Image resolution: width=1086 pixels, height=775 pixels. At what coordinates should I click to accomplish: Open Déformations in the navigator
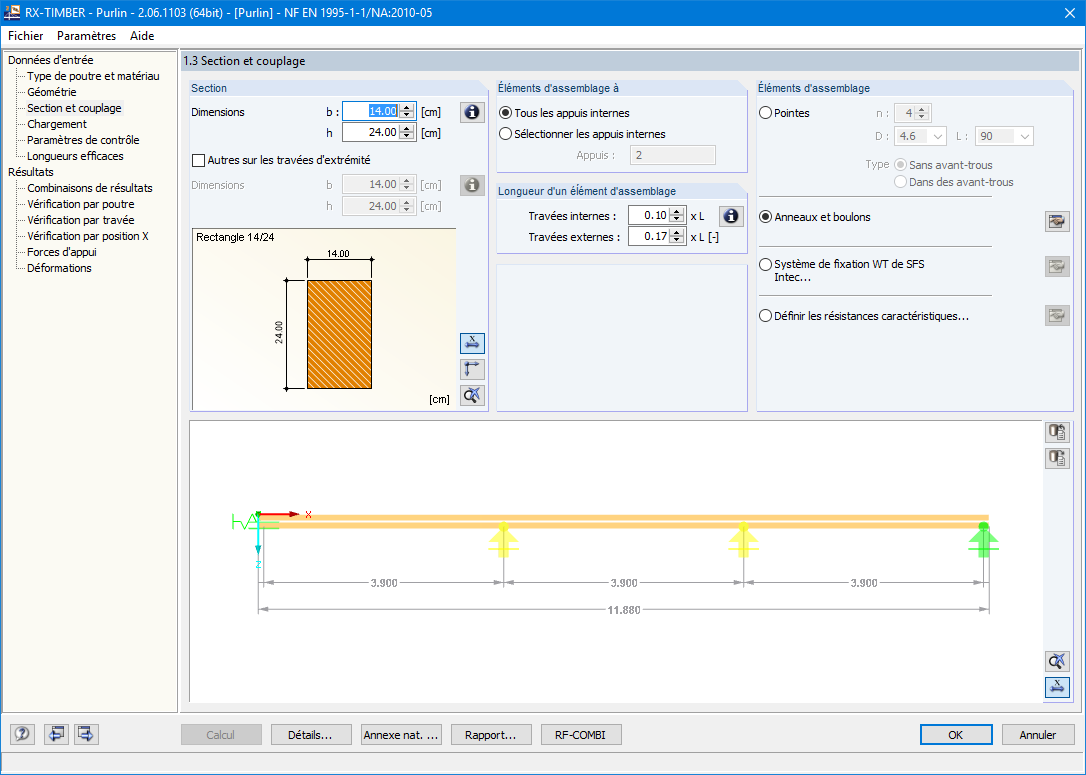[x=60, y=268]
